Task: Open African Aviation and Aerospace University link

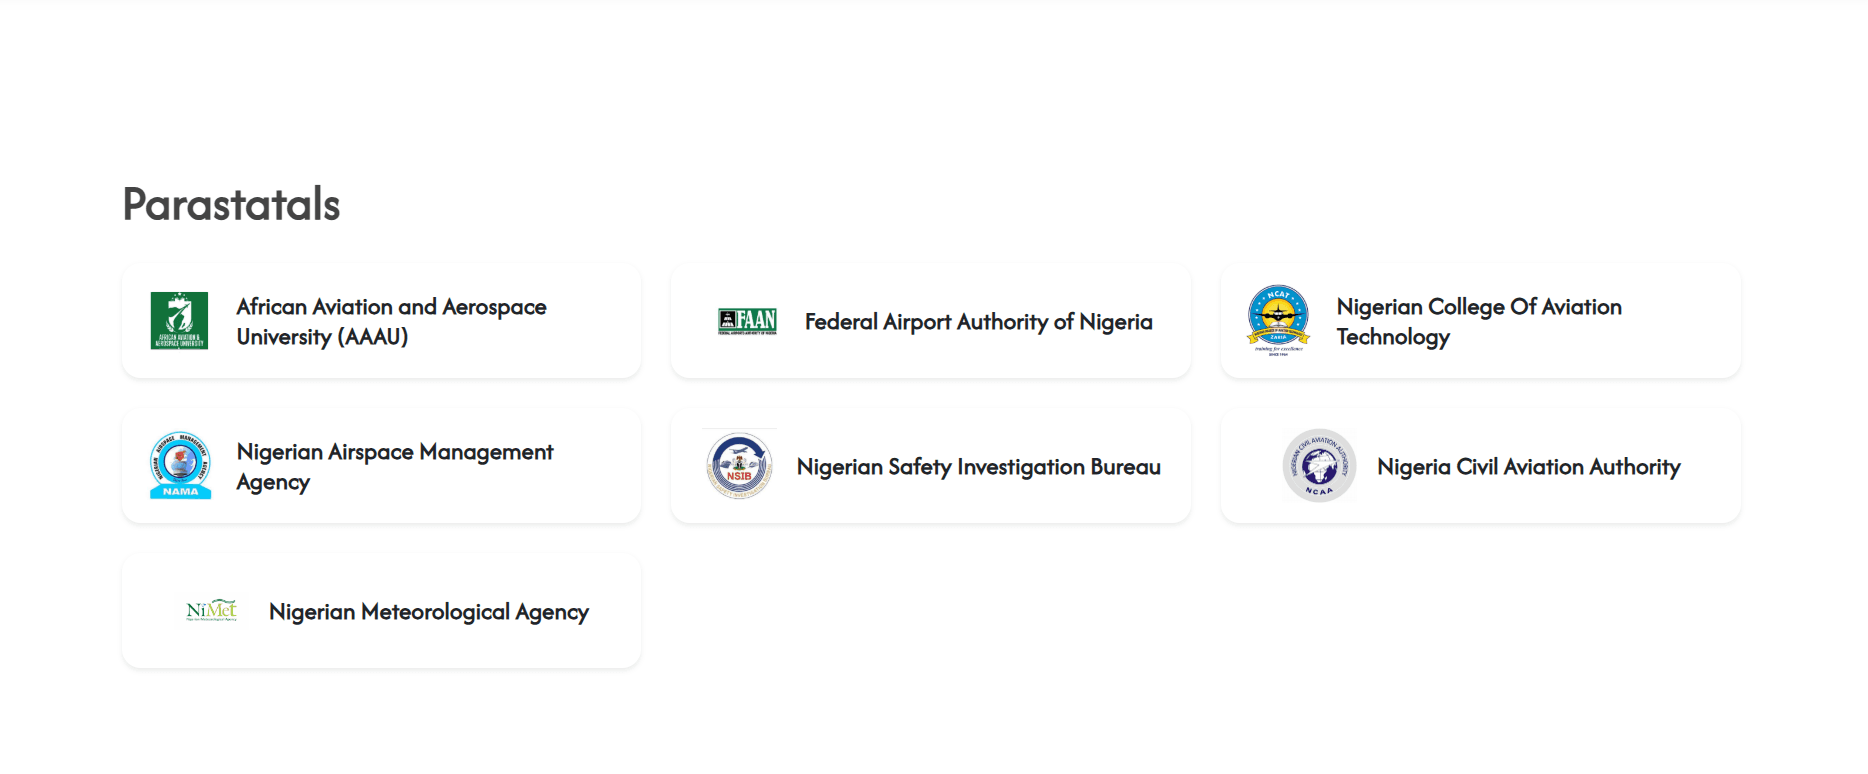Action: click(391, 322)
